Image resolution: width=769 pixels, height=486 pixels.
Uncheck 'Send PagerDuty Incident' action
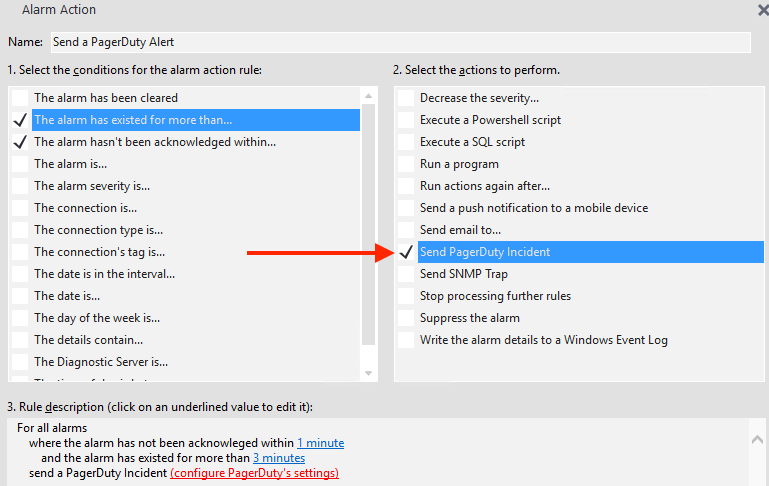[405, 252]
